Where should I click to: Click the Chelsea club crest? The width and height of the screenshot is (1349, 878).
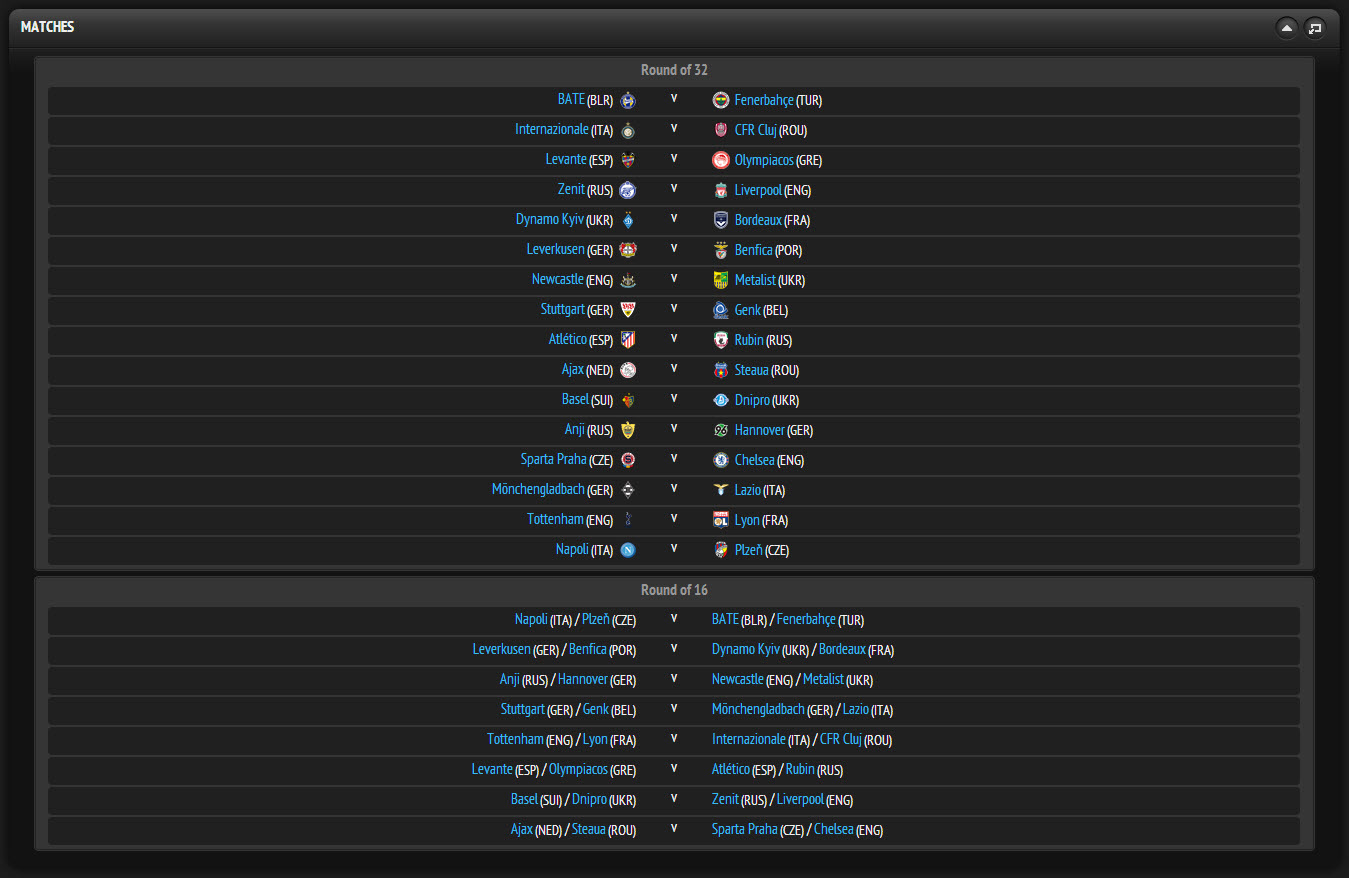[x=721, y=460]
